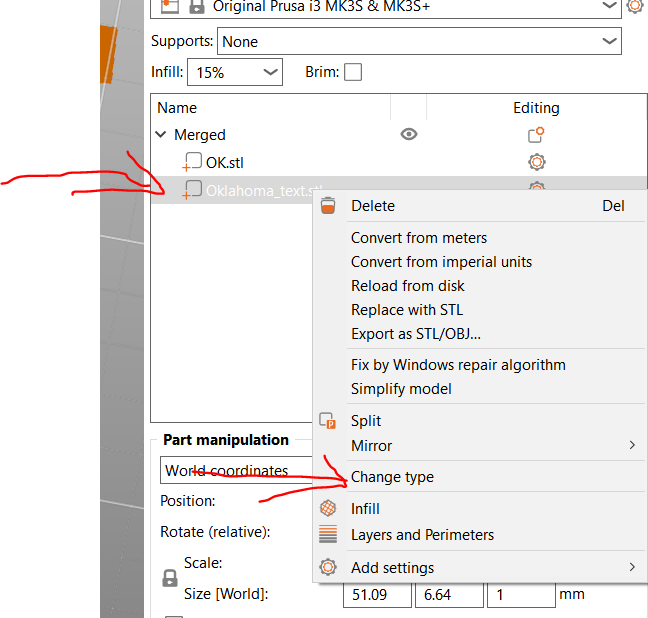Toggle the Brim checkbox
Screen dimensions: 648x618
353,72
